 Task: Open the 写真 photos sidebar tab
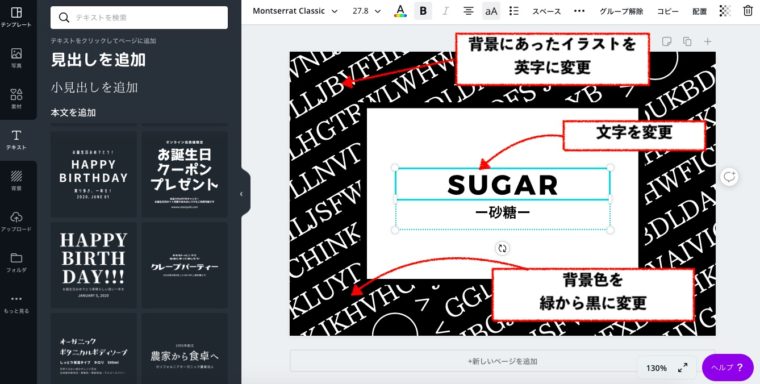click(16, 58)
